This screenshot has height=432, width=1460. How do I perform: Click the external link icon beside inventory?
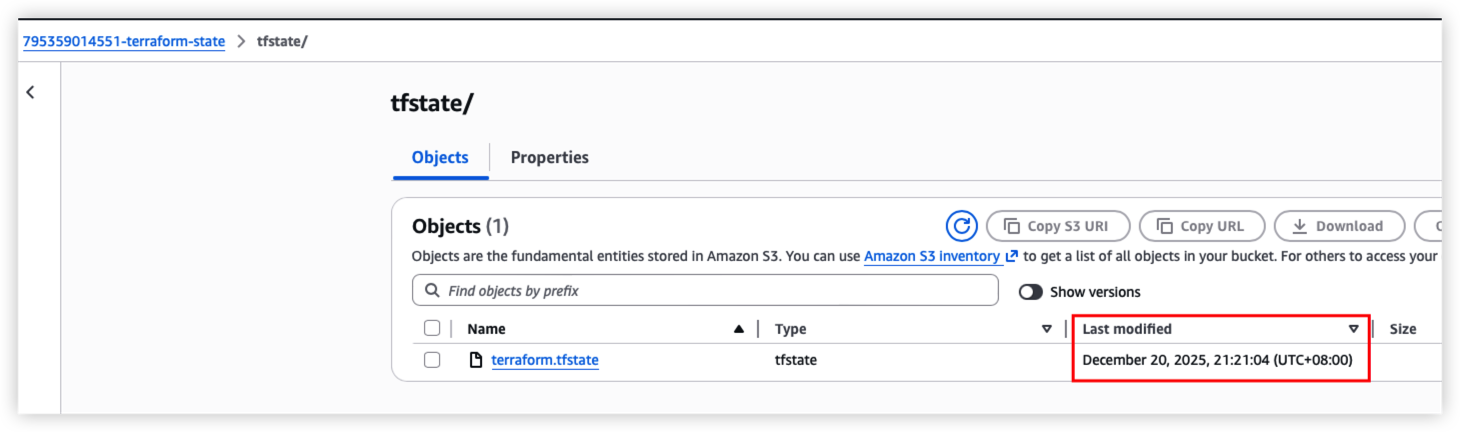pyautogui.click(x=1012, y=257)
